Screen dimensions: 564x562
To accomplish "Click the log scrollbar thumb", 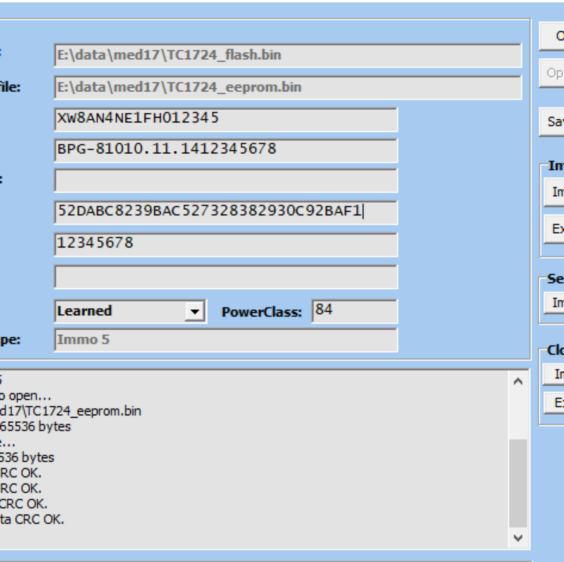I will pos(518,483).
